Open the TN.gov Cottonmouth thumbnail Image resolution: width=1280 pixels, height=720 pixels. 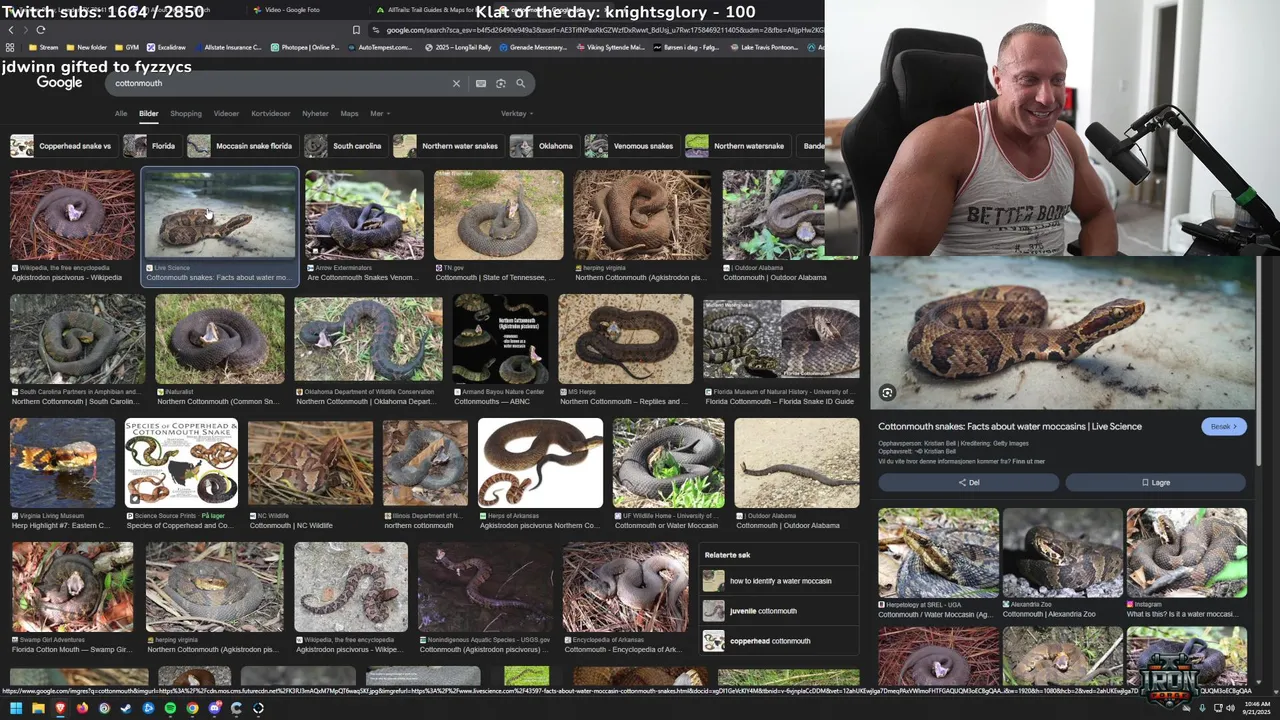(x=499, y=215)
